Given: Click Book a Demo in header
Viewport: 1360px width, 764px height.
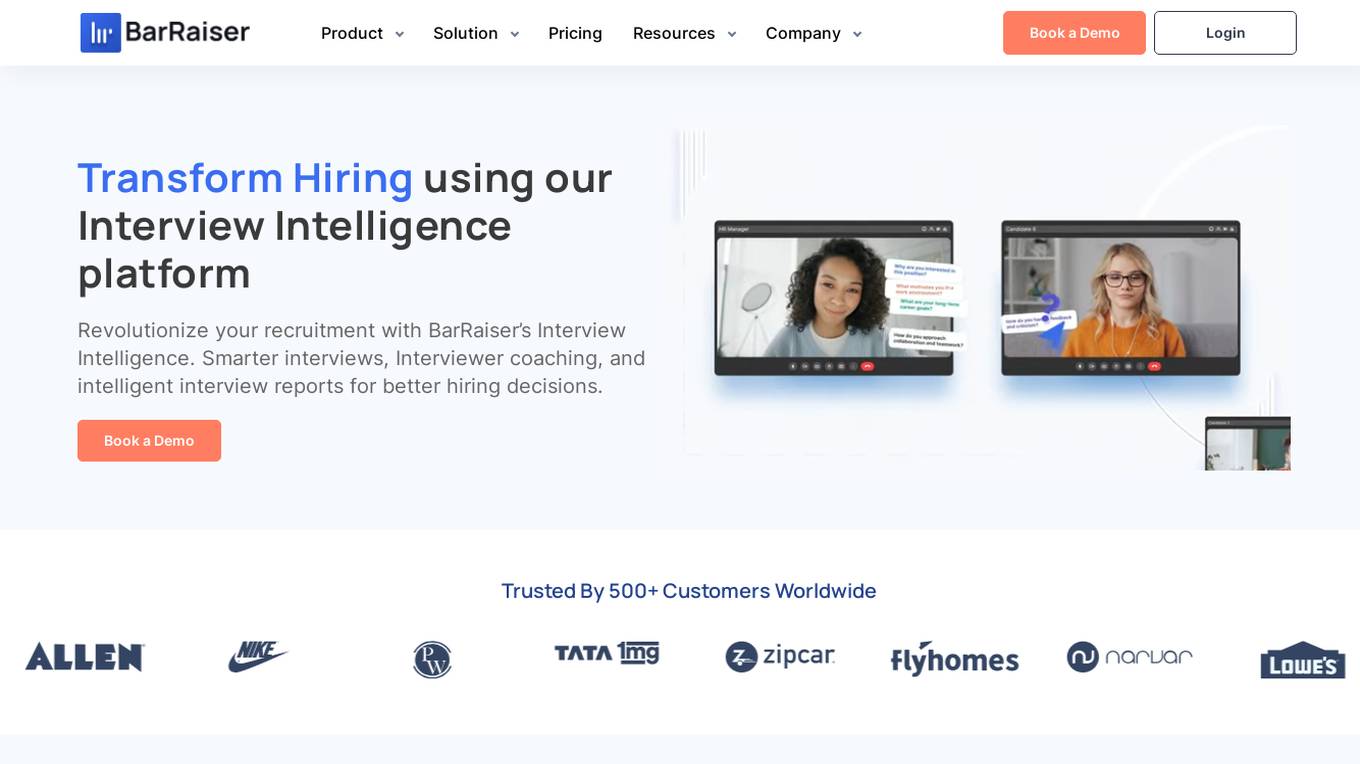Looking at the screenshot, I should coord(1074,33).
